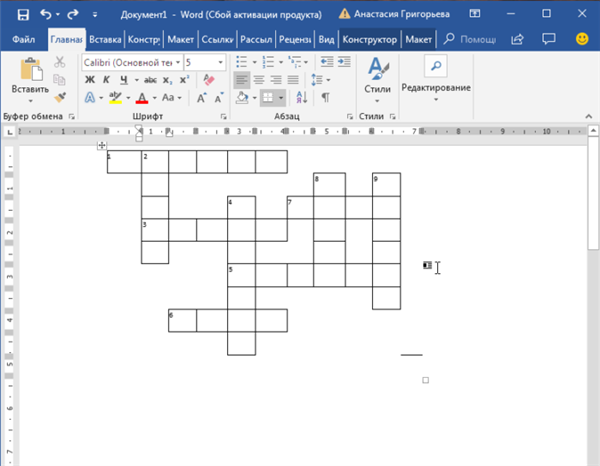Redo the last action
The width and height of the screenshot is (600, 466).
pos(72,15)
